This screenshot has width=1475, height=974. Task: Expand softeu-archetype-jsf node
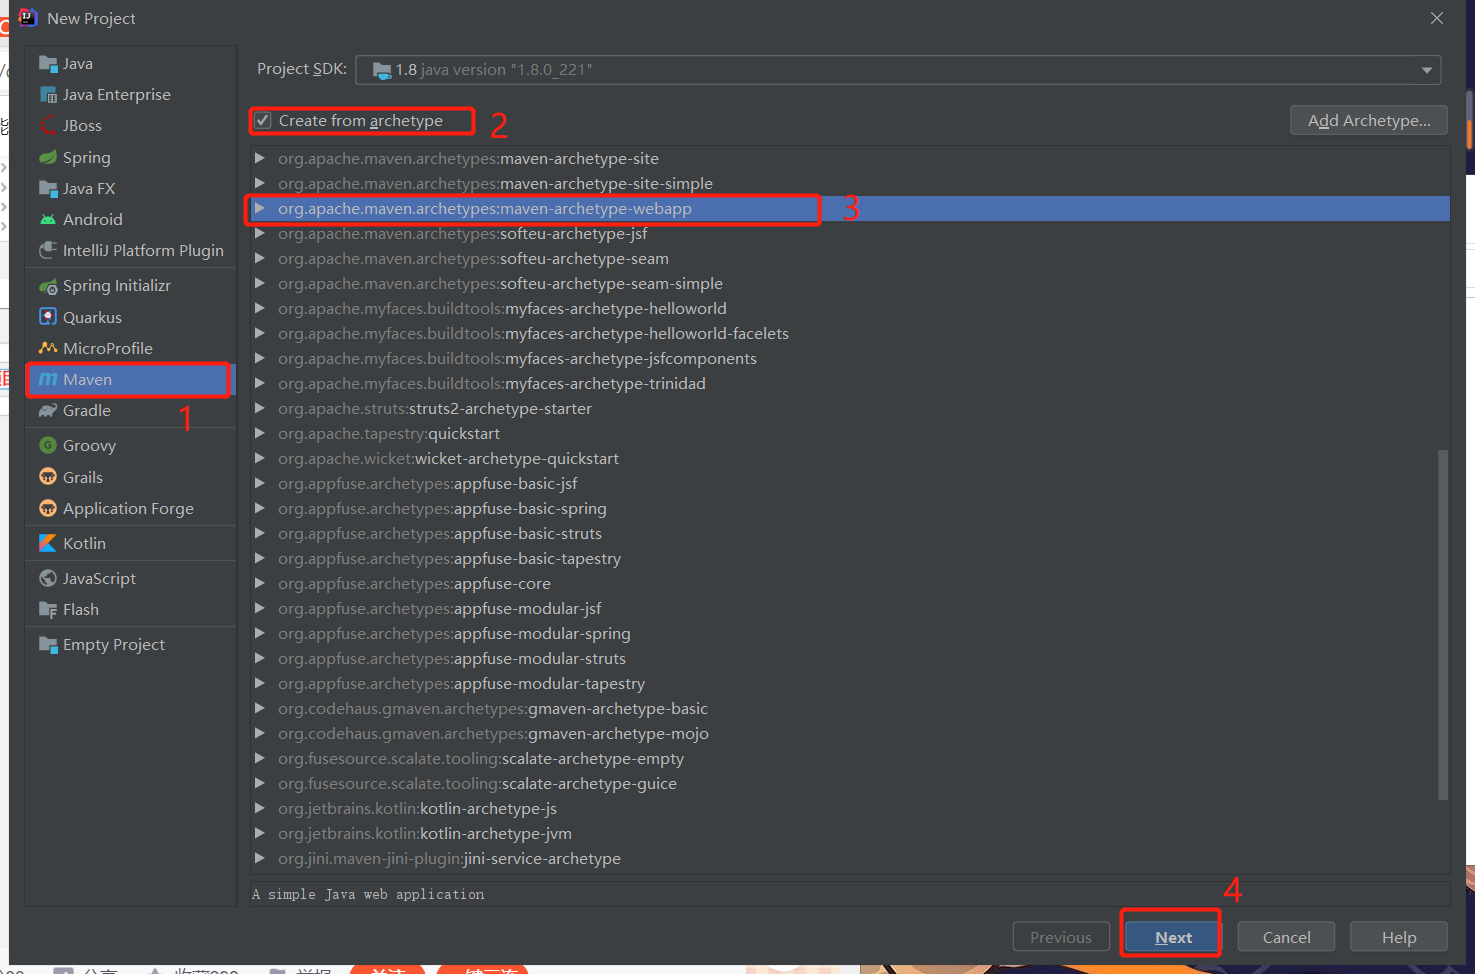[260, 233]
